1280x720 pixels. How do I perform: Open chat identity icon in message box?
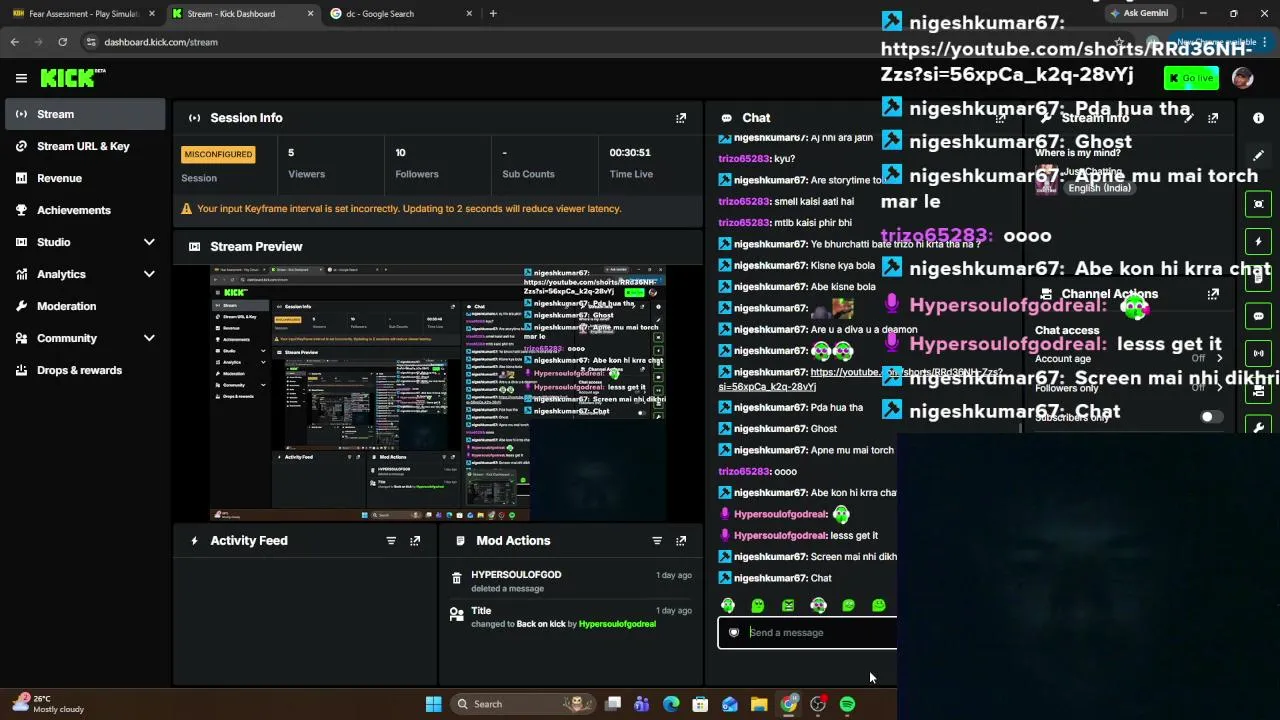[x=734, y=633]
